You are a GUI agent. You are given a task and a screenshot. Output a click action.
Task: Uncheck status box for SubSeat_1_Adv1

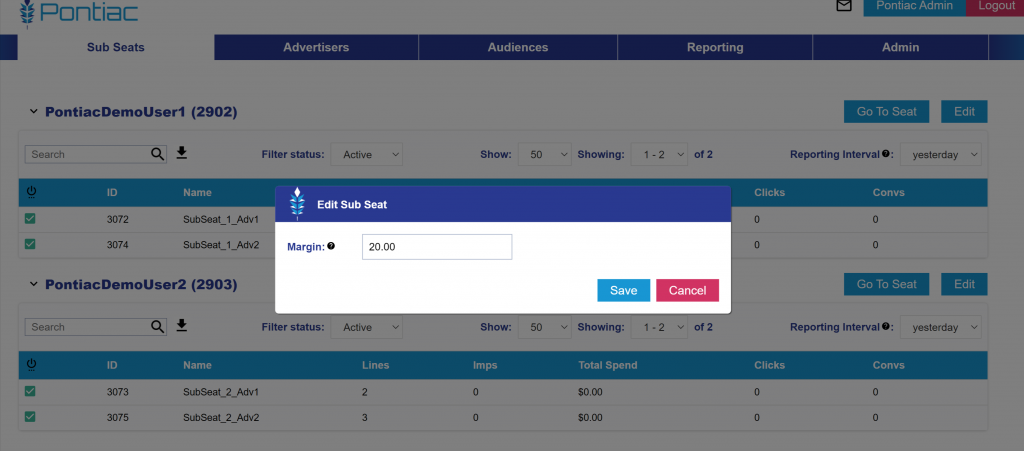click(x=30, y=219)
